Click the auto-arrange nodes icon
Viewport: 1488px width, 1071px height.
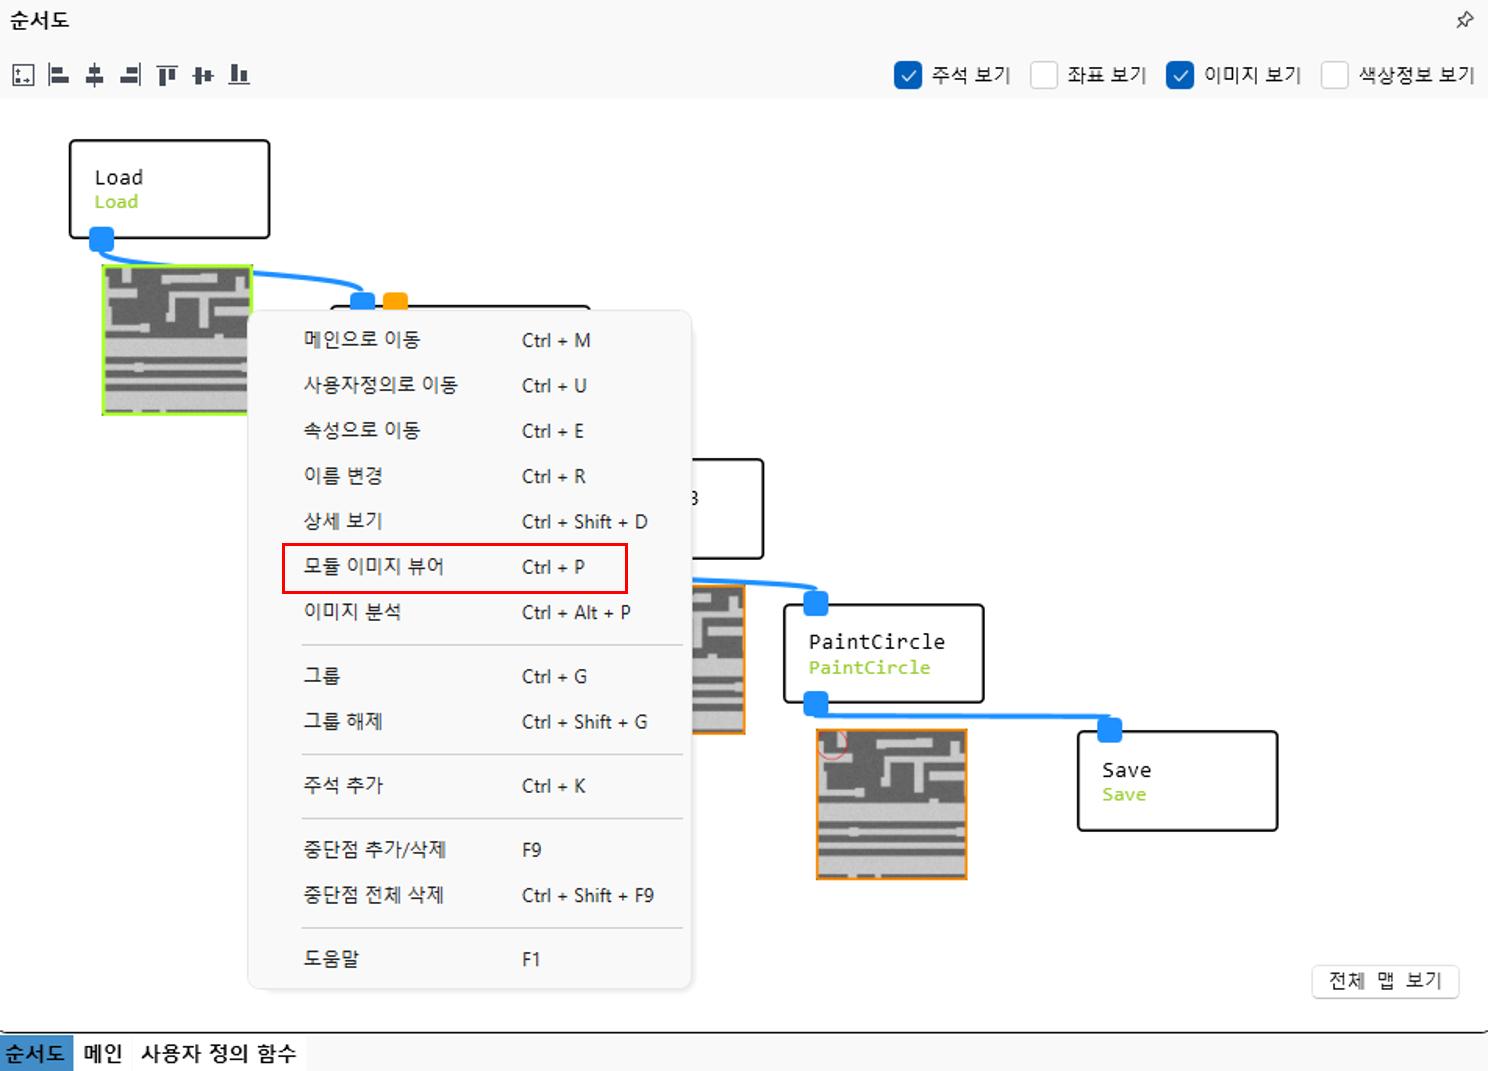[23, 75]
